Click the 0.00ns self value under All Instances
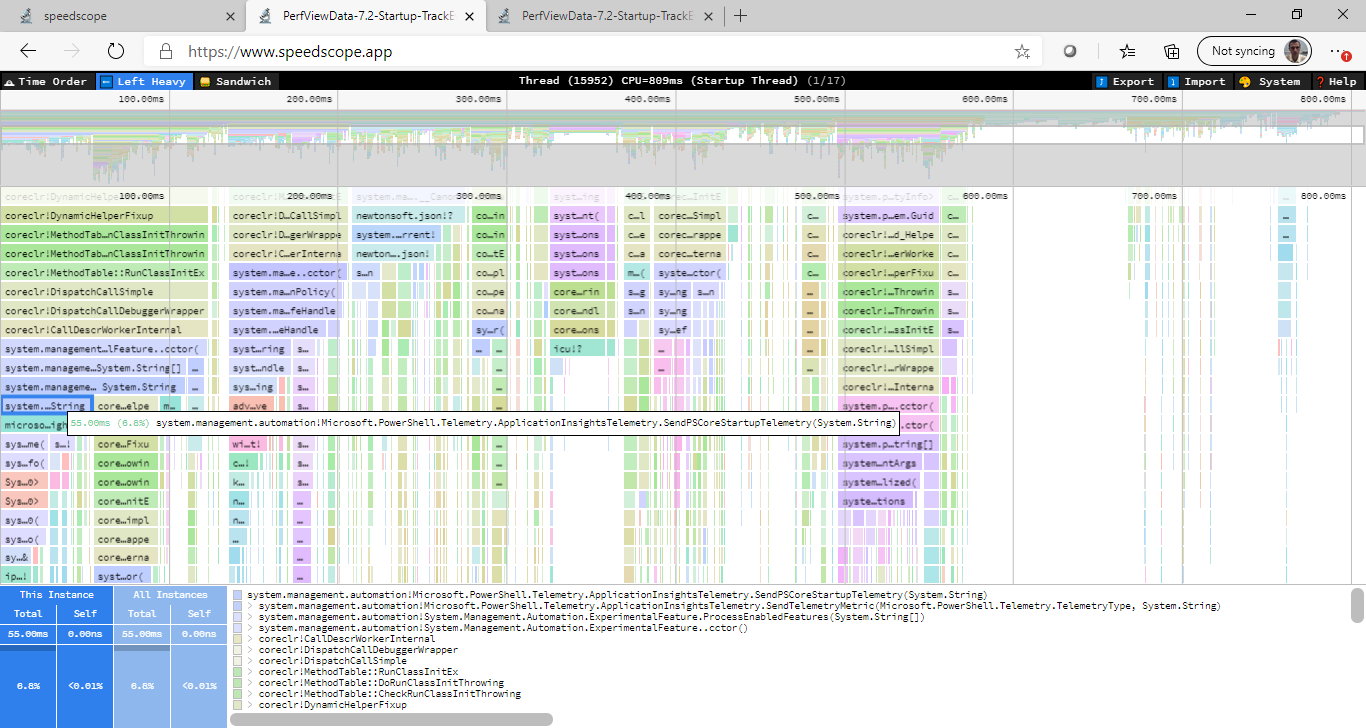Image resolution: width=1366 pixels, height=728 pixels. (x=199, y=633)
